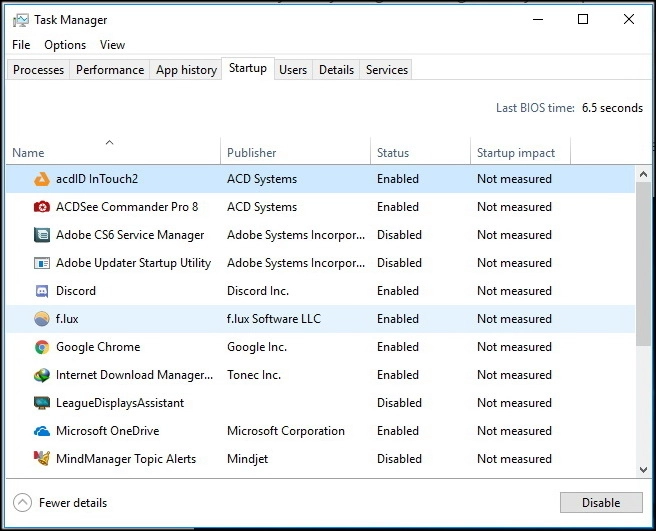Viewport: 656px width, 531px height.
Task: Sort by the Startup impact column header
Action: tap(520, 151)
